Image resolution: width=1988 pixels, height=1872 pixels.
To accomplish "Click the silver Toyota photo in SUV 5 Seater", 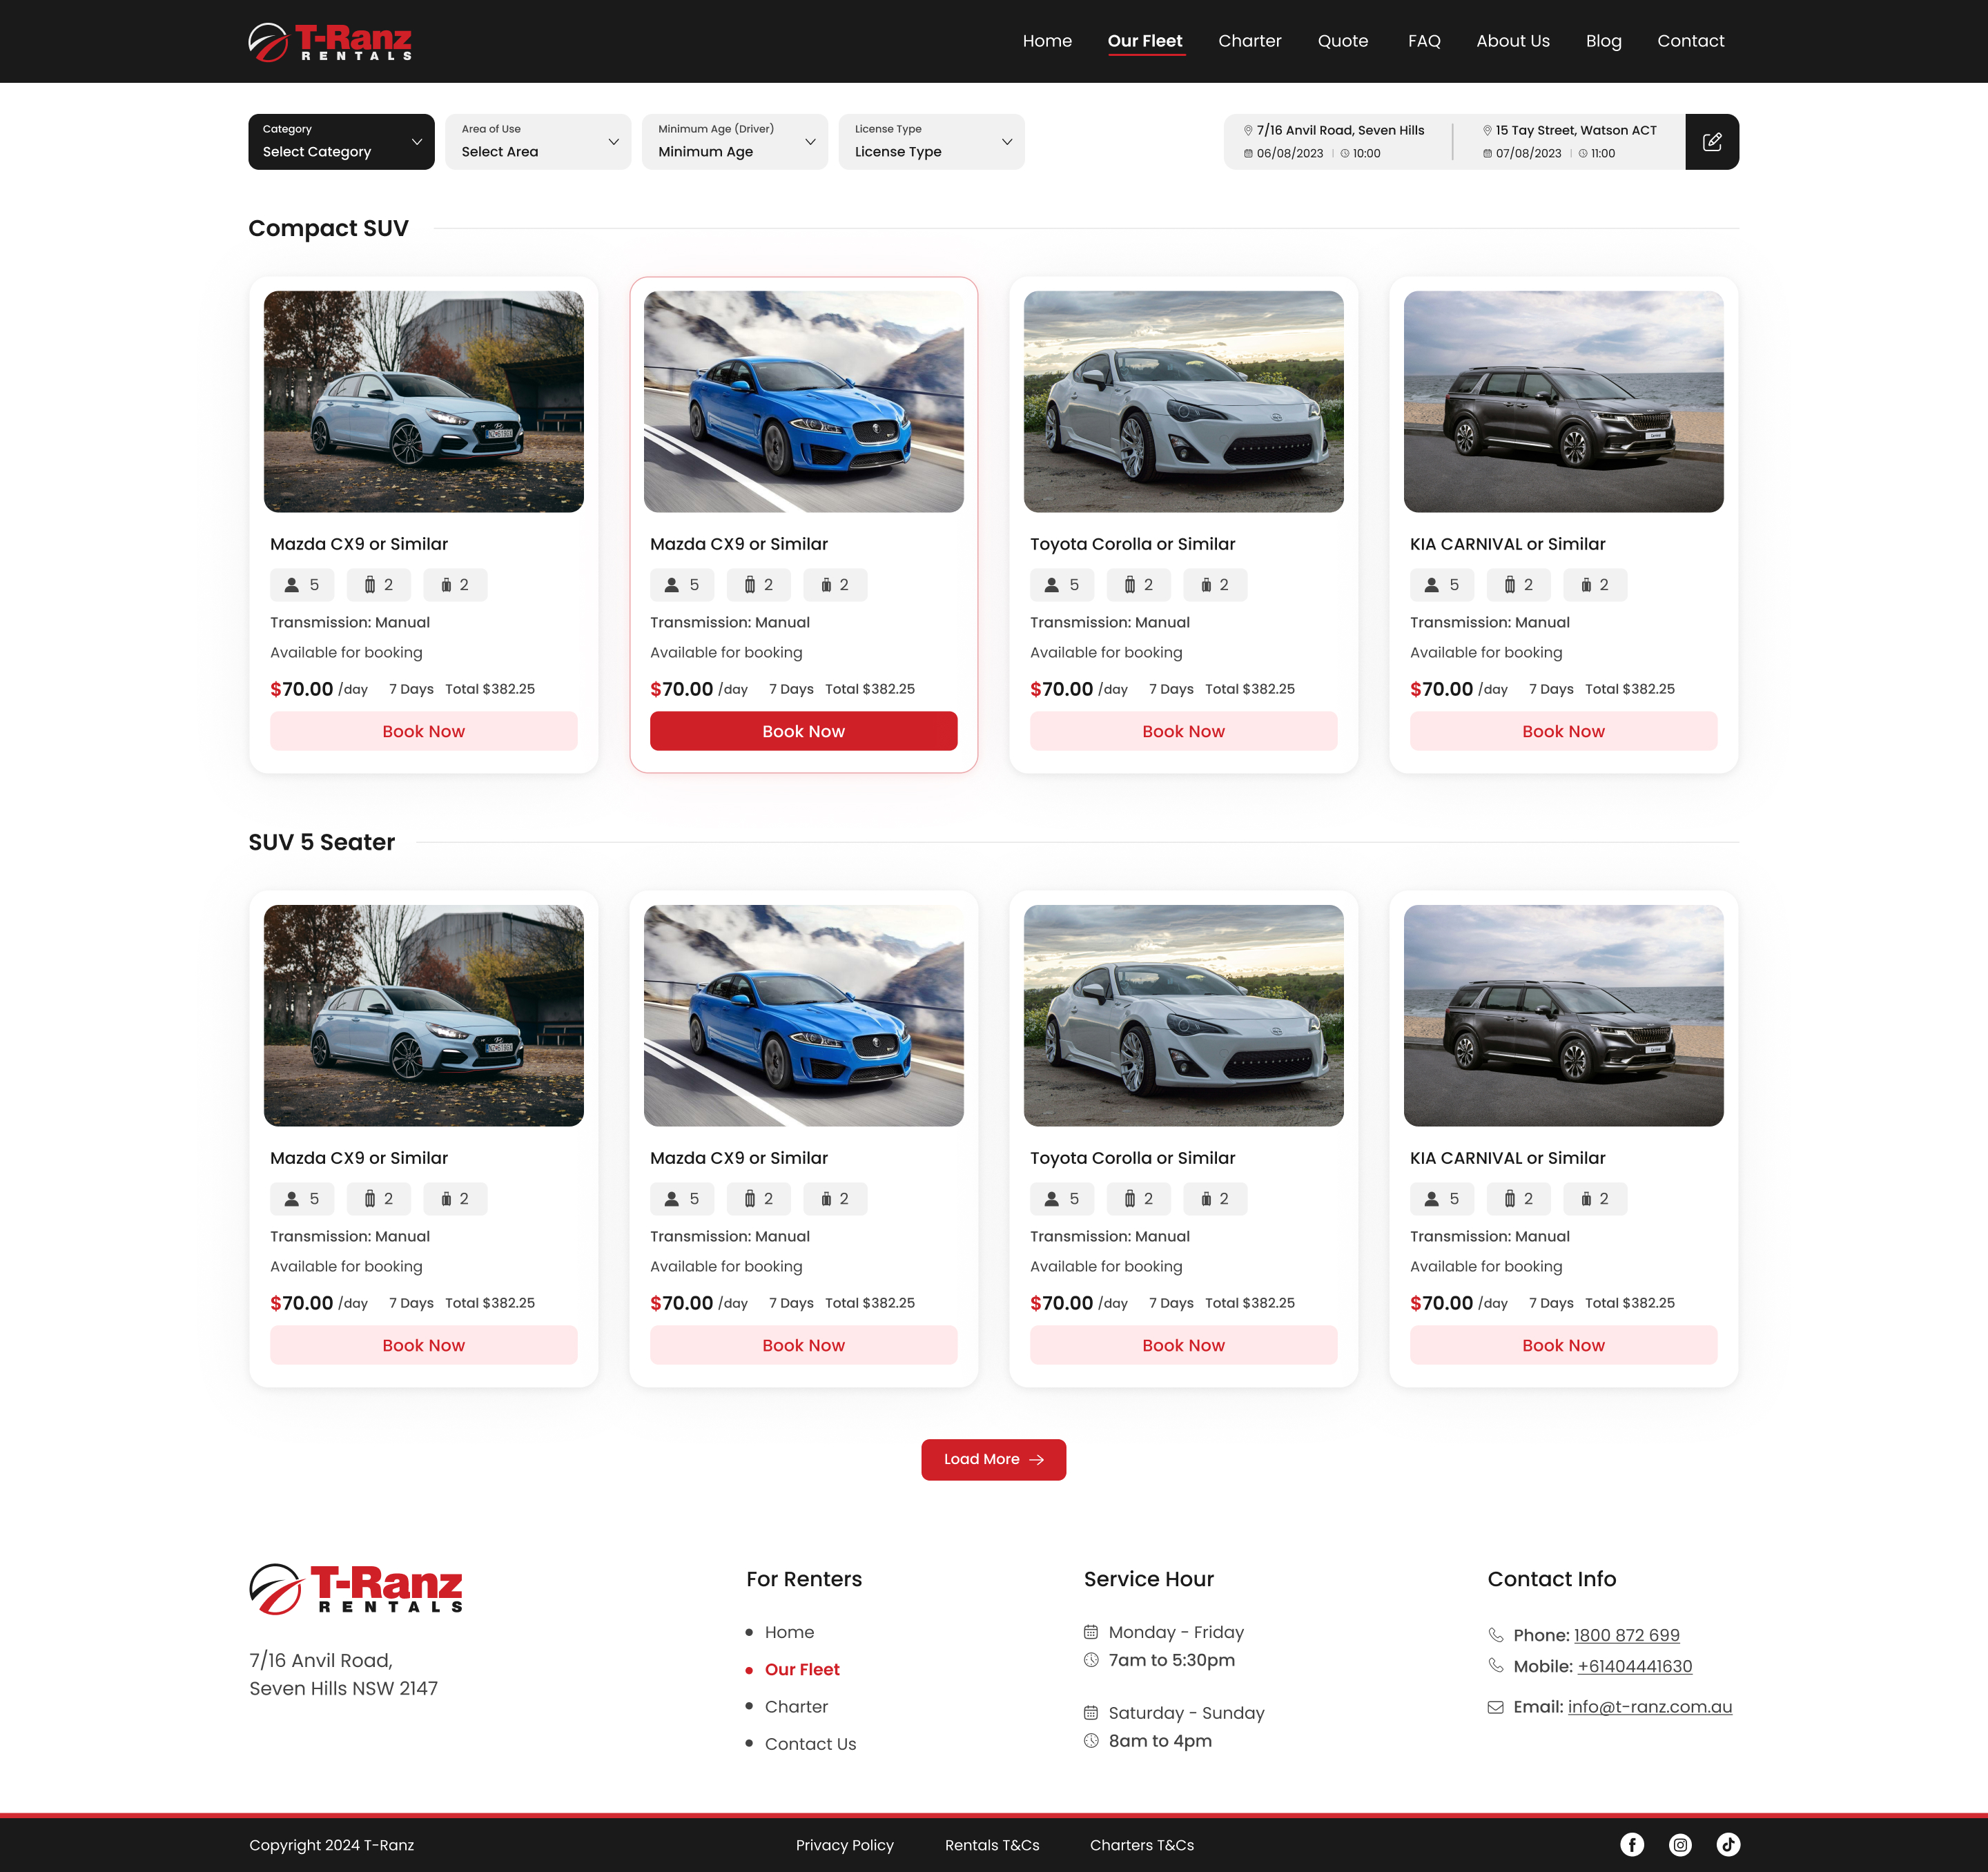I will pyautogui.click(x=1183, y=1016).
